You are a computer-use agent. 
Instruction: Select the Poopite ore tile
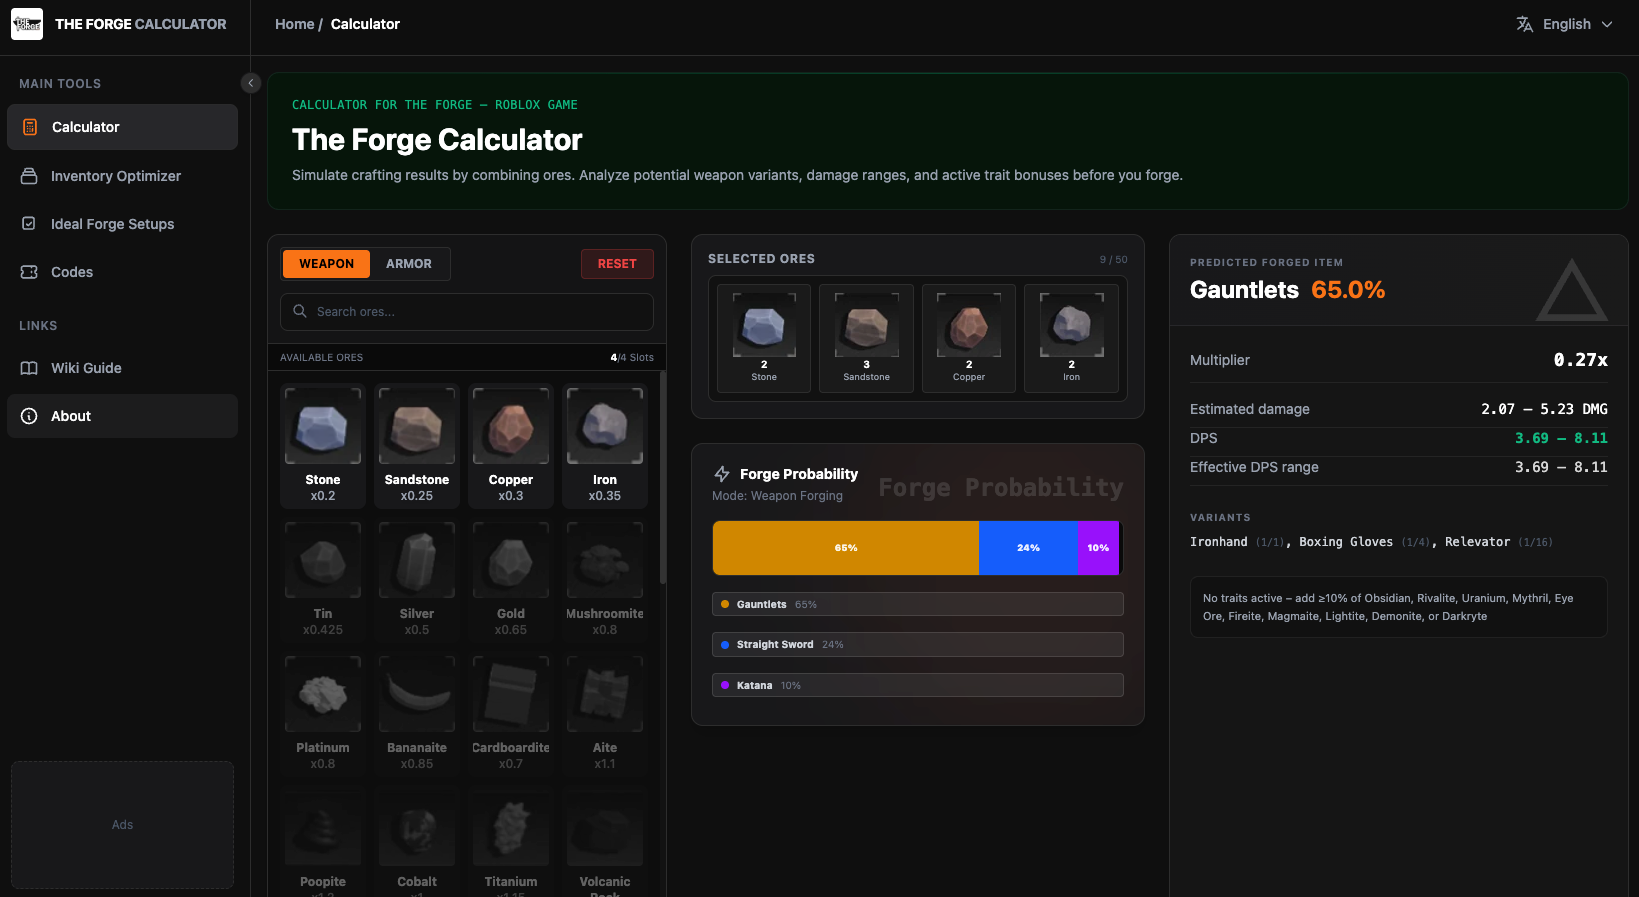323,842
